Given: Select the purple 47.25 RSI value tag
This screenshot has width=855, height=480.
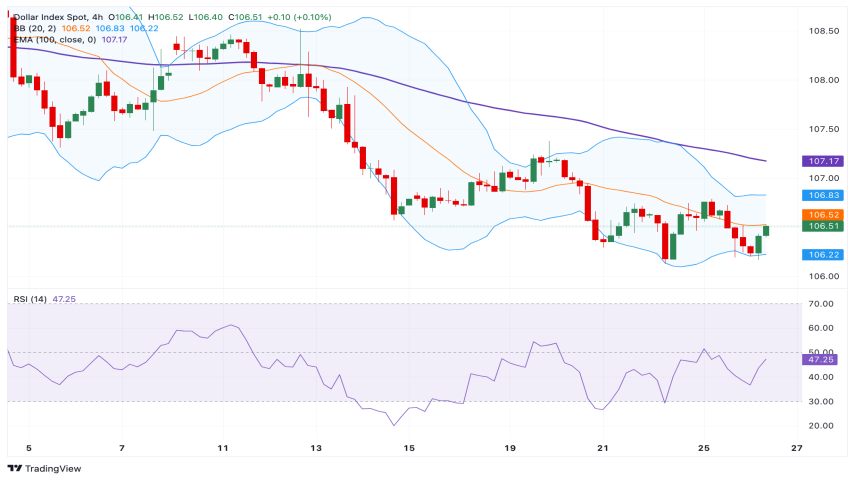Looking at the screenshot, I should [x=822, y=358].
